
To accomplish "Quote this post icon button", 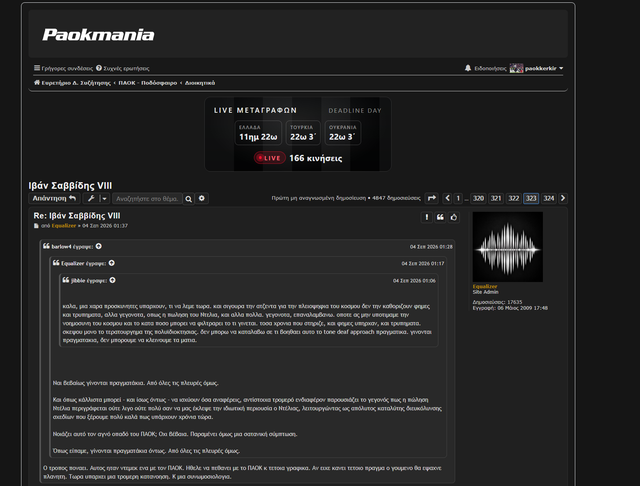I will tap(440, 217).
